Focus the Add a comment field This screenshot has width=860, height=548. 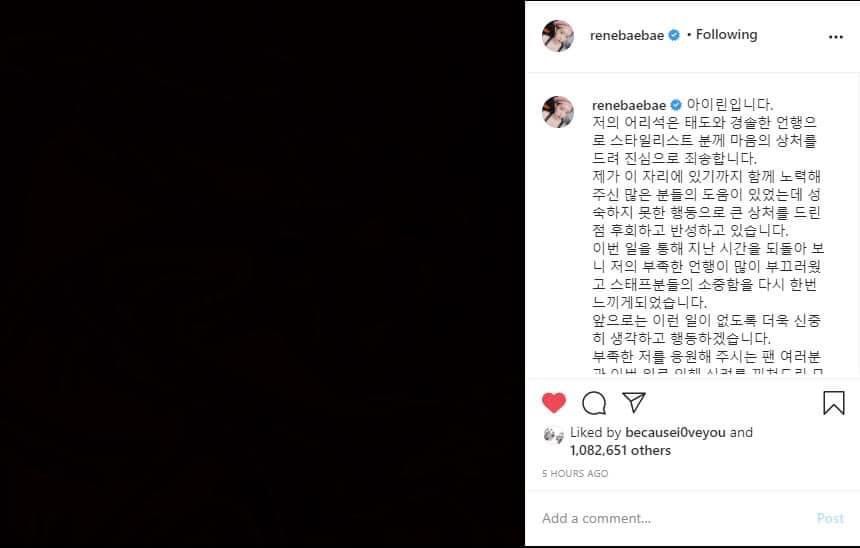(675, 518)
